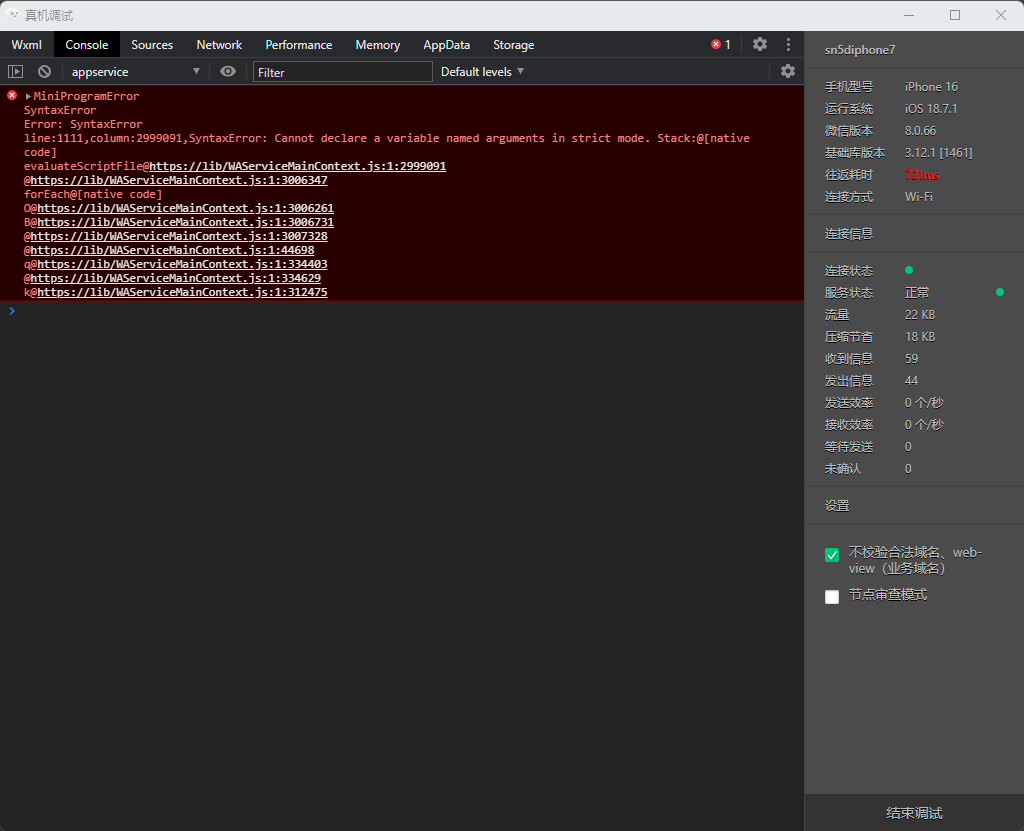Open link WAServiceMainContext.js:1:2999091

298,166
